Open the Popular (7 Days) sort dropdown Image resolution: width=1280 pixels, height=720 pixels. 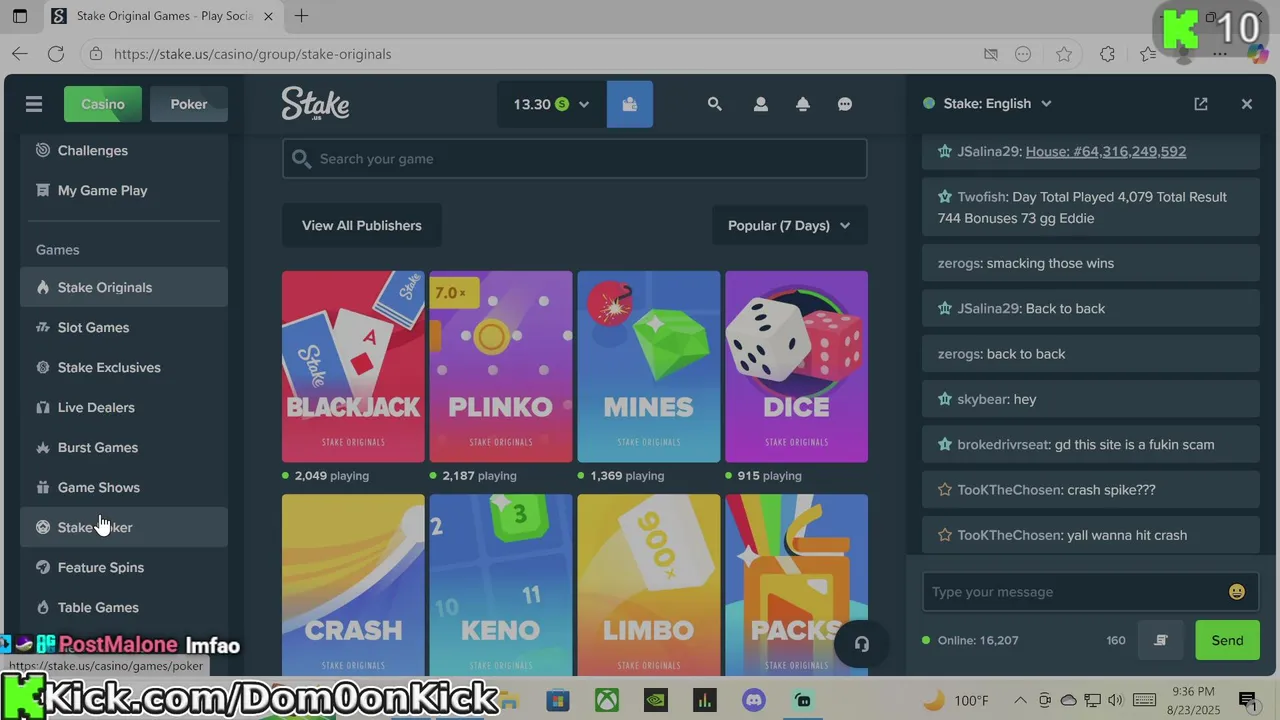coord(790,225)
